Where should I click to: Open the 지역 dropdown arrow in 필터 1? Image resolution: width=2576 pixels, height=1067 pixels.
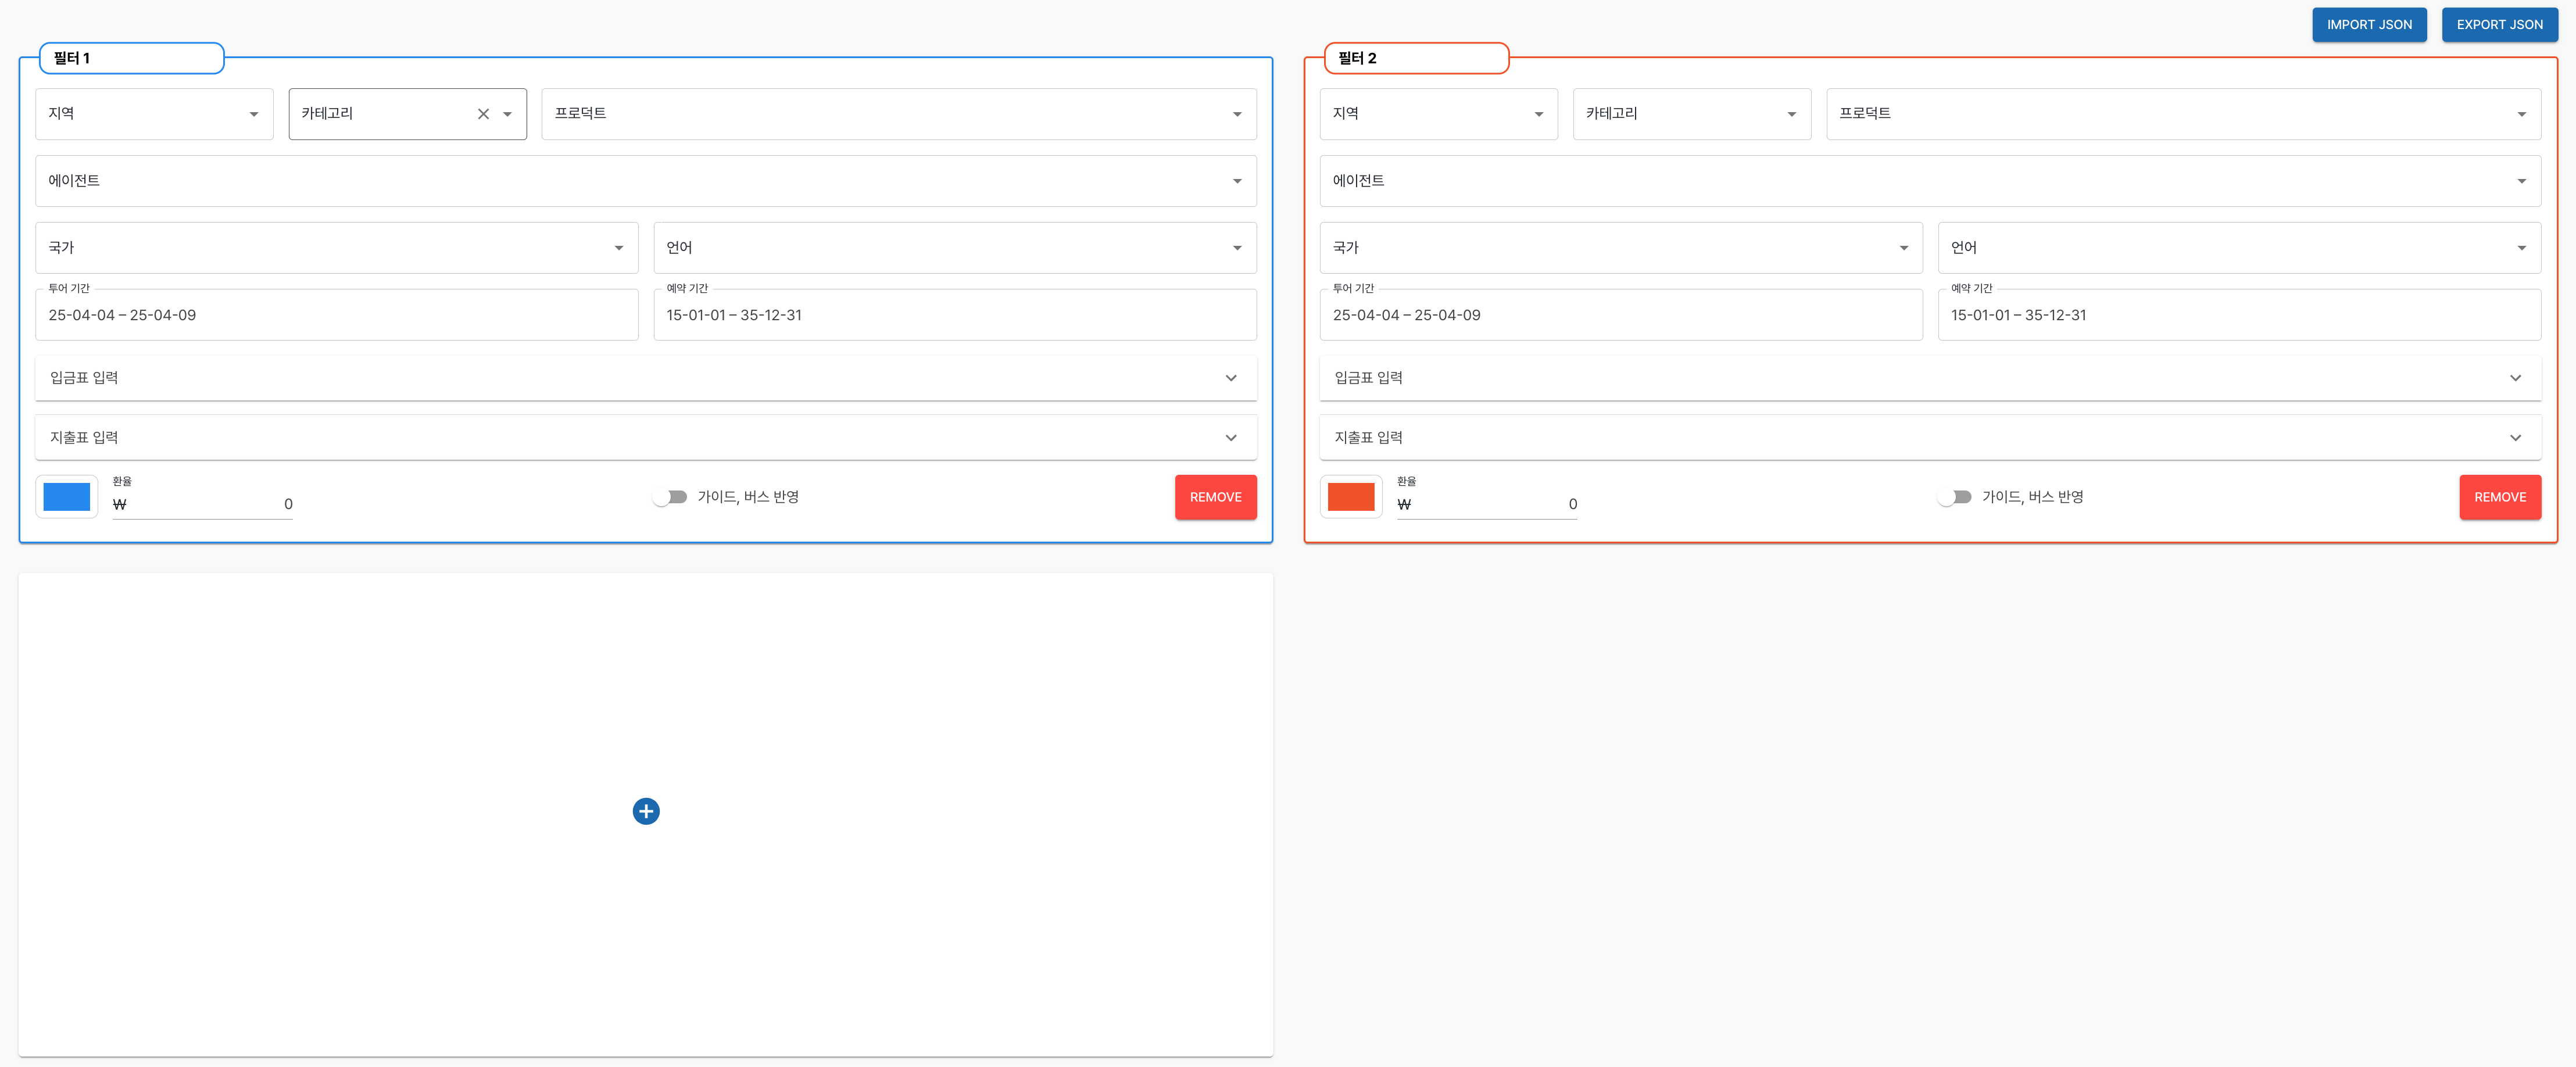(254, 114)
